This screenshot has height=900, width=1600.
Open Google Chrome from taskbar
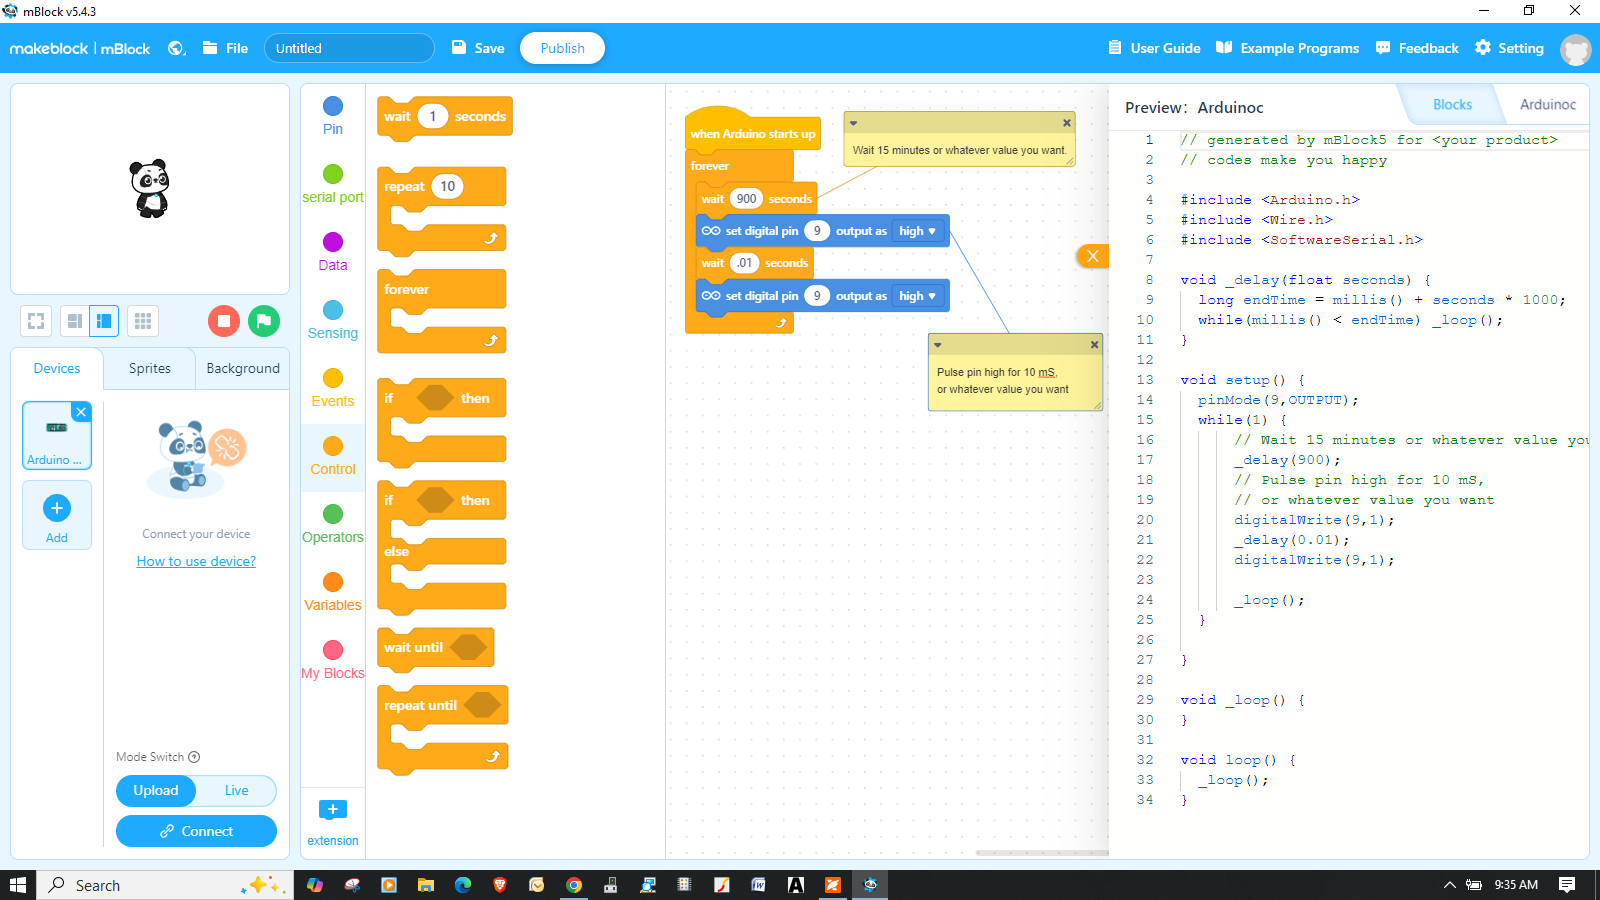(x=574, y=885)
